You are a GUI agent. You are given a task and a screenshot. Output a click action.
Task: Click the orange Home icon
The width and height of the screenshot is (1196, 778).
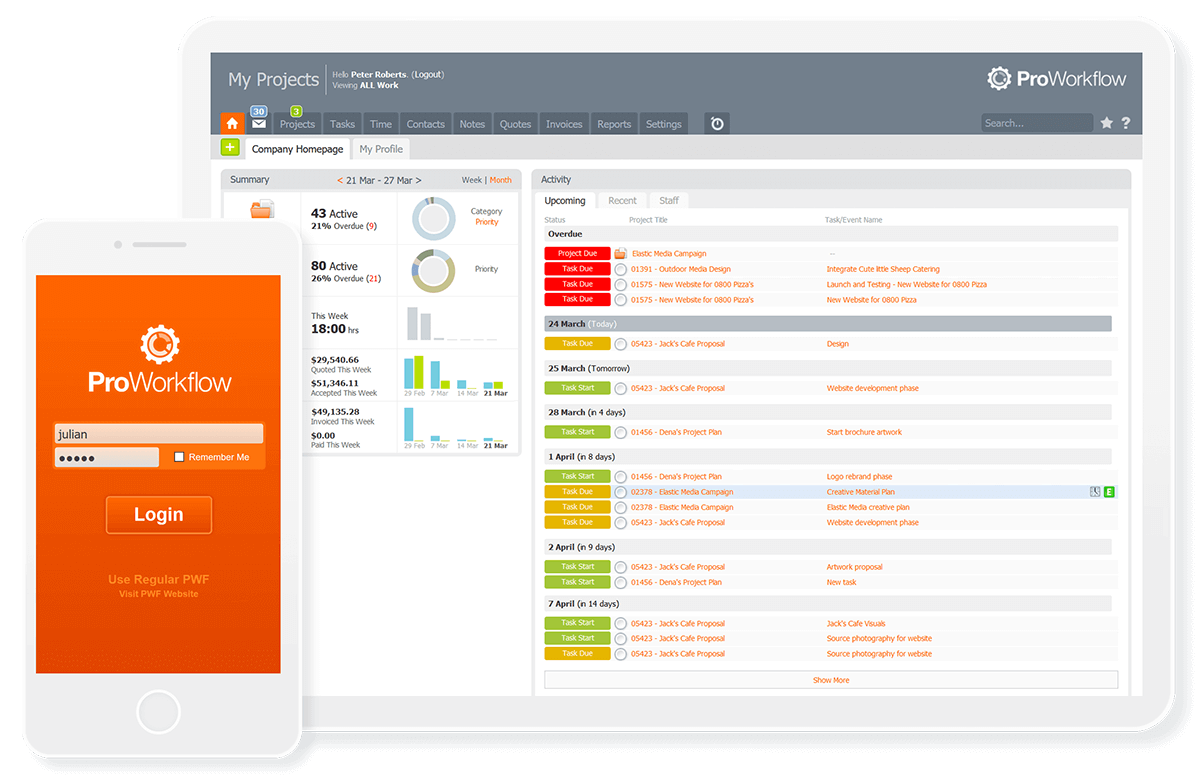pyautogui.click(x=232, y=124)
